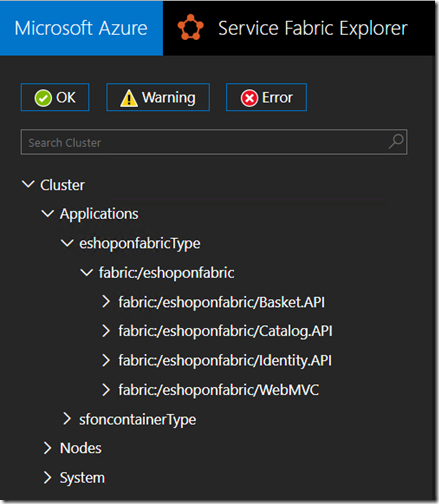Collapse the Applications node chevron
439x504 pixels.
click(48, 214)
